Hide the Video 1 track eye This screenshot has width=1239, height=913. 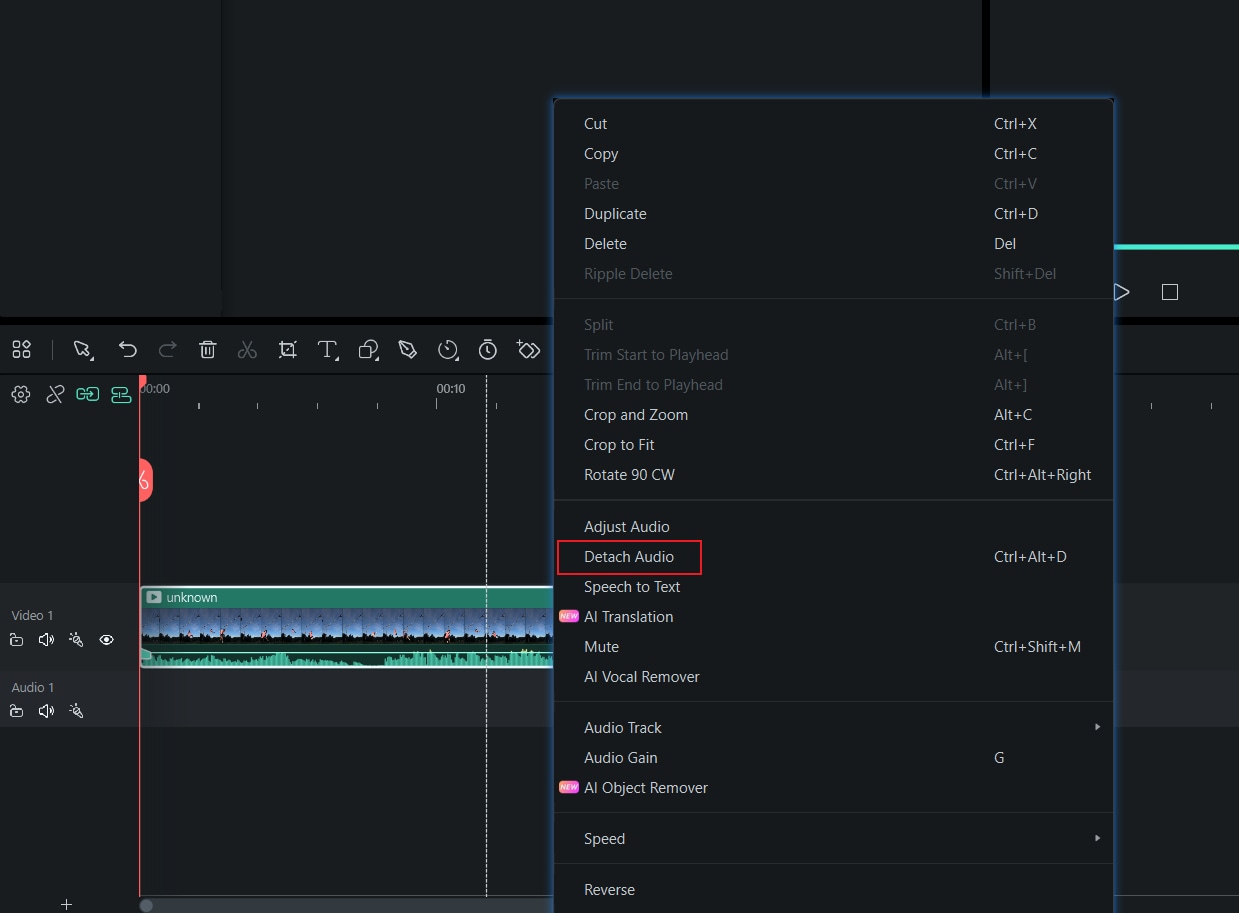(x=107, y=640)
